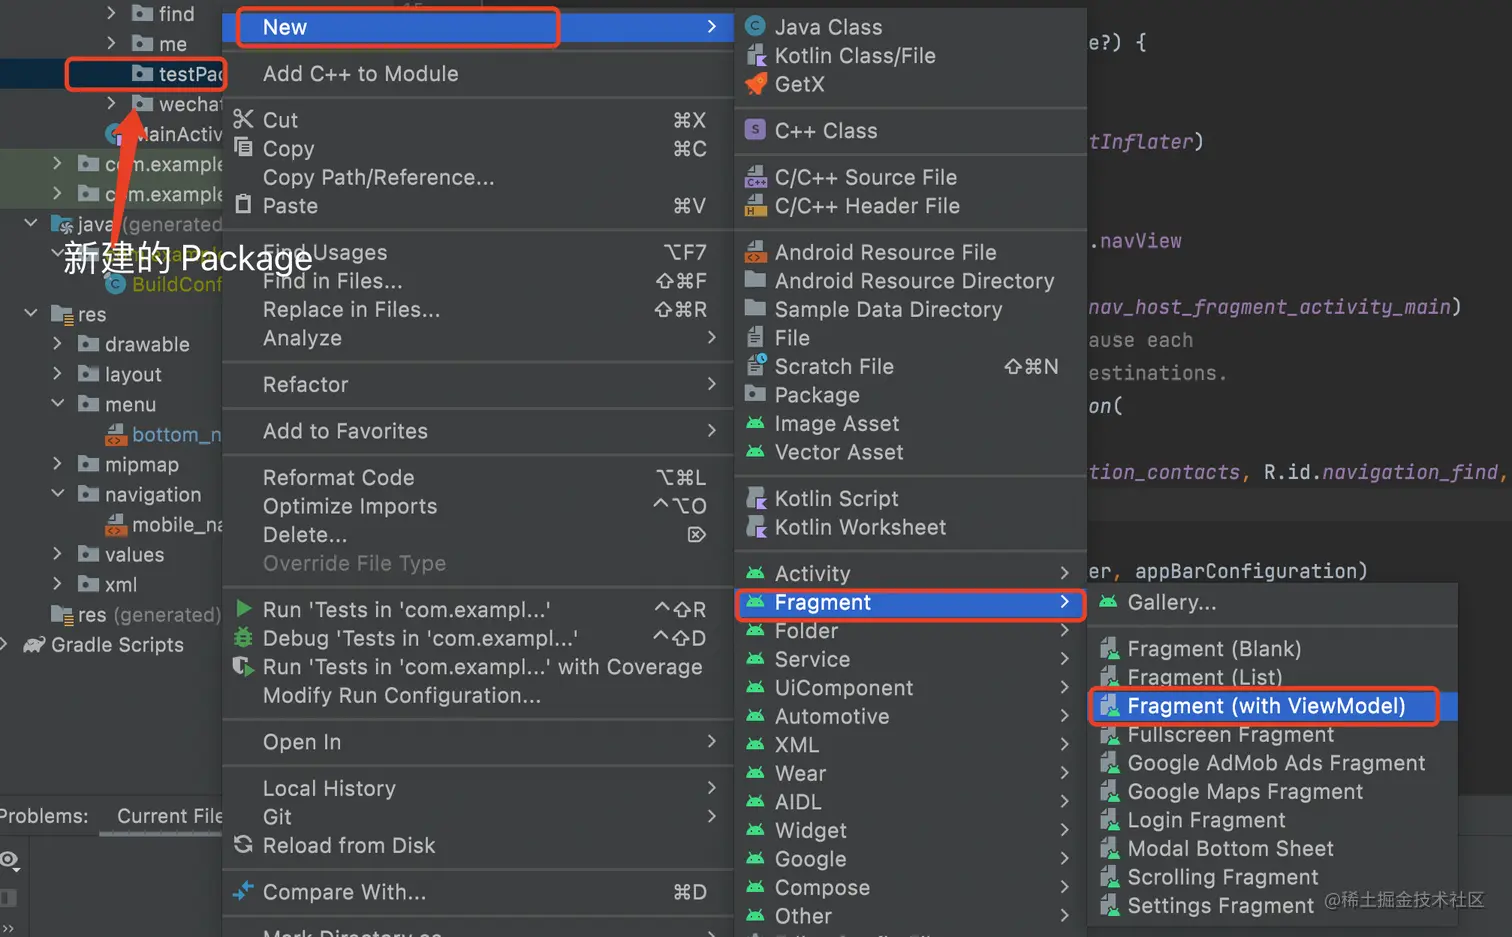Click the C++ Class icon
Viewport: 1512px width, 937px height.
(756, 131)
